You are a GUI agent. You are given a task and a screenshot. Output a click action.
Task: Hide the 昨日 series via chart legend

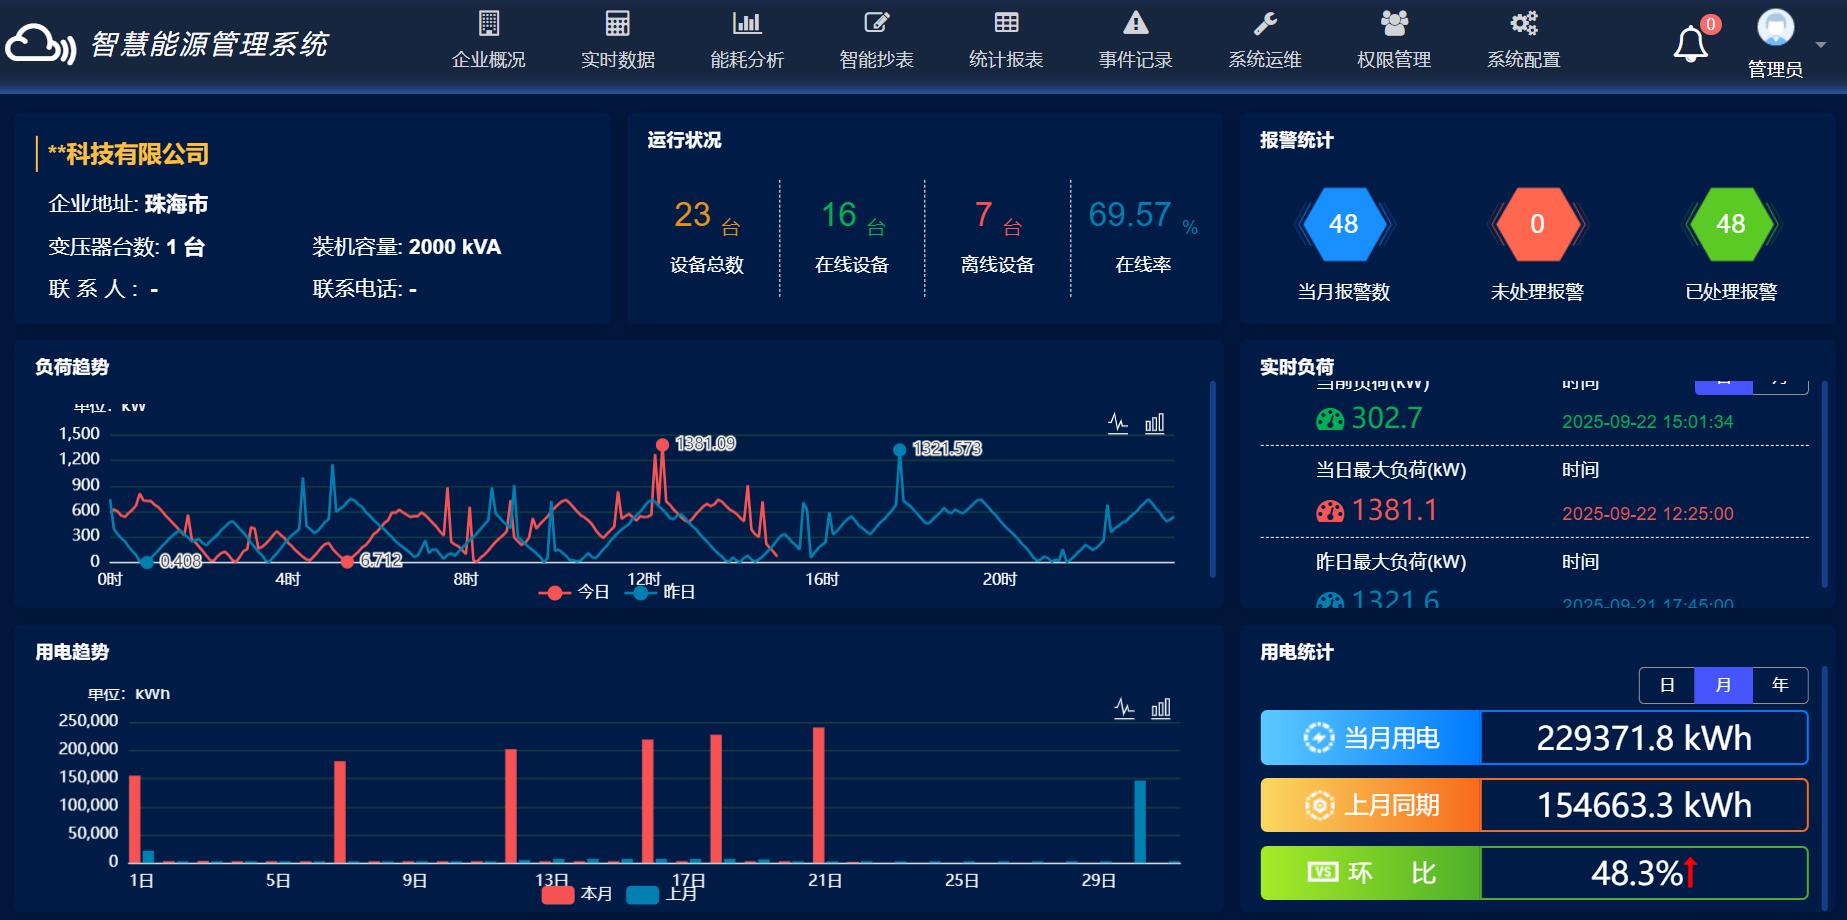point(662,591)
